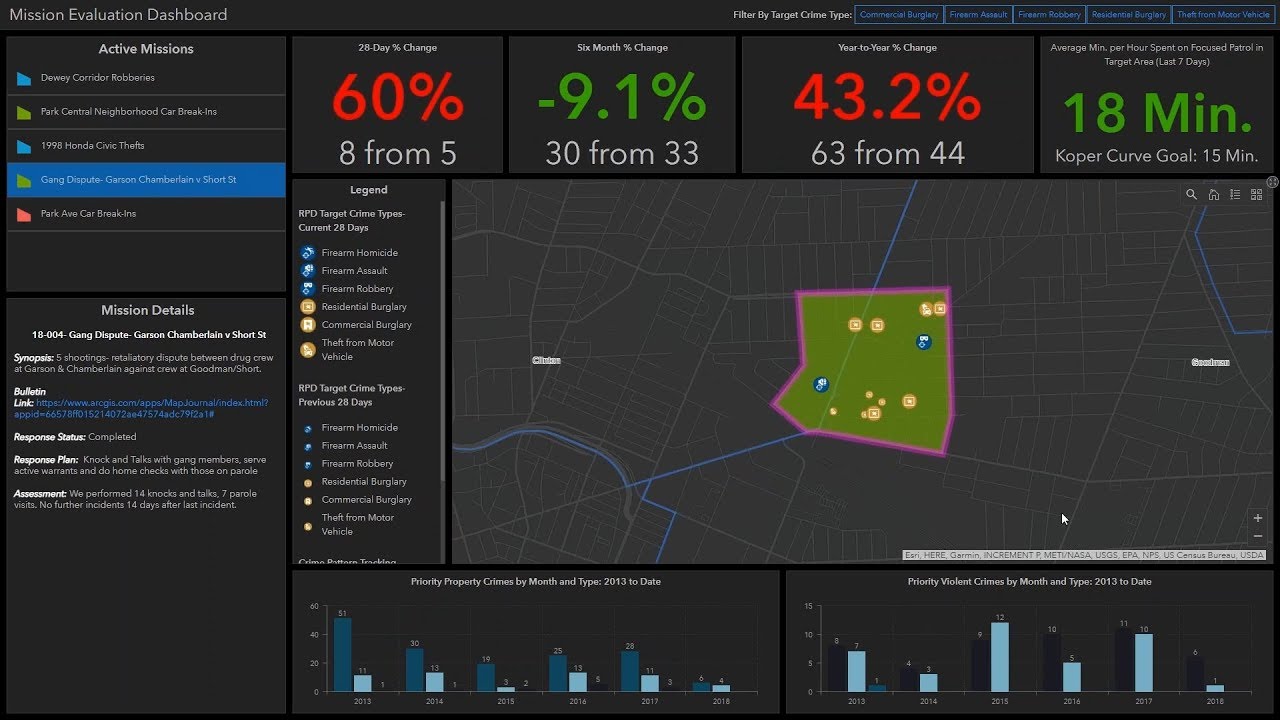
Task: Click current Residential Burglary legend icon
Action: pos(308,307)
